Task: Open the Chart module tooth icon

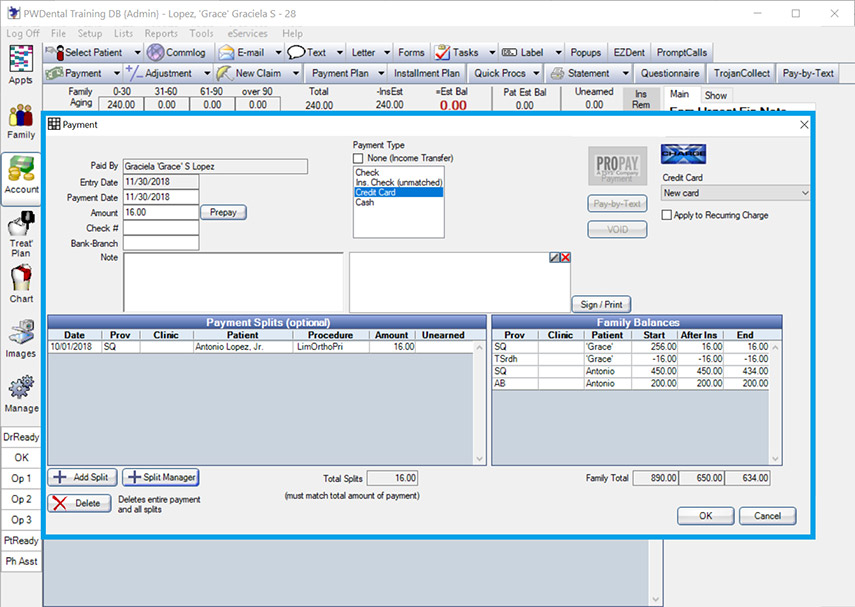Action: point(21,278)
